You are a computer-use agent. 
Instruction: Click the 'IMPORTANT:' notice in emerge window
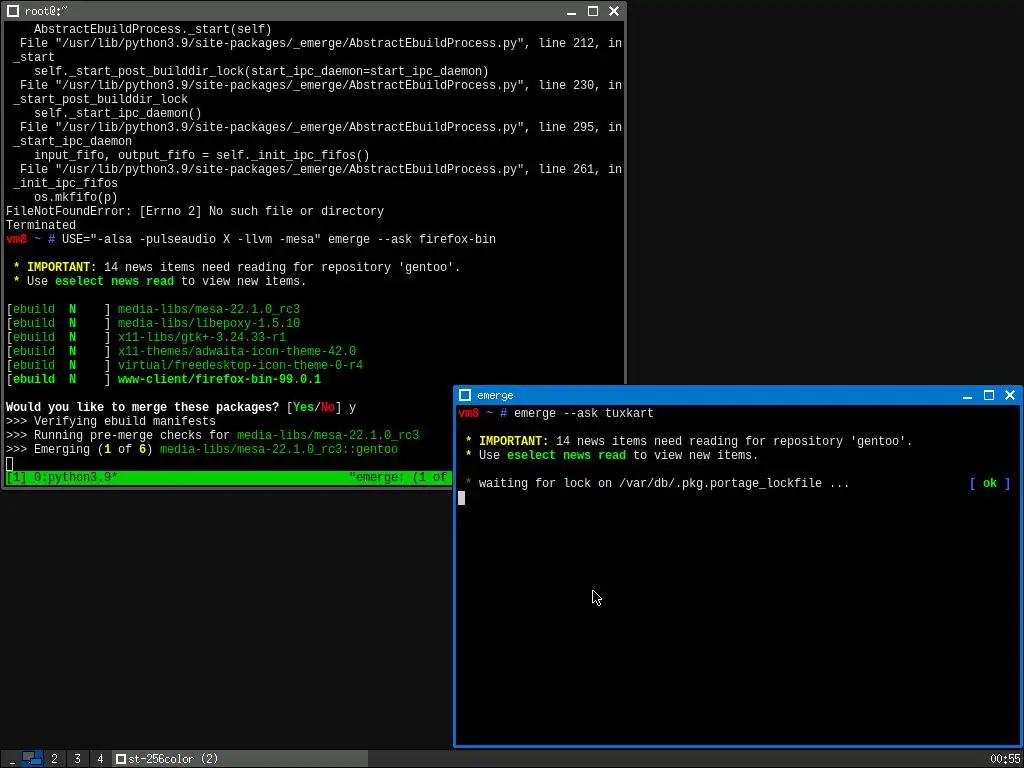coord(514,441)
